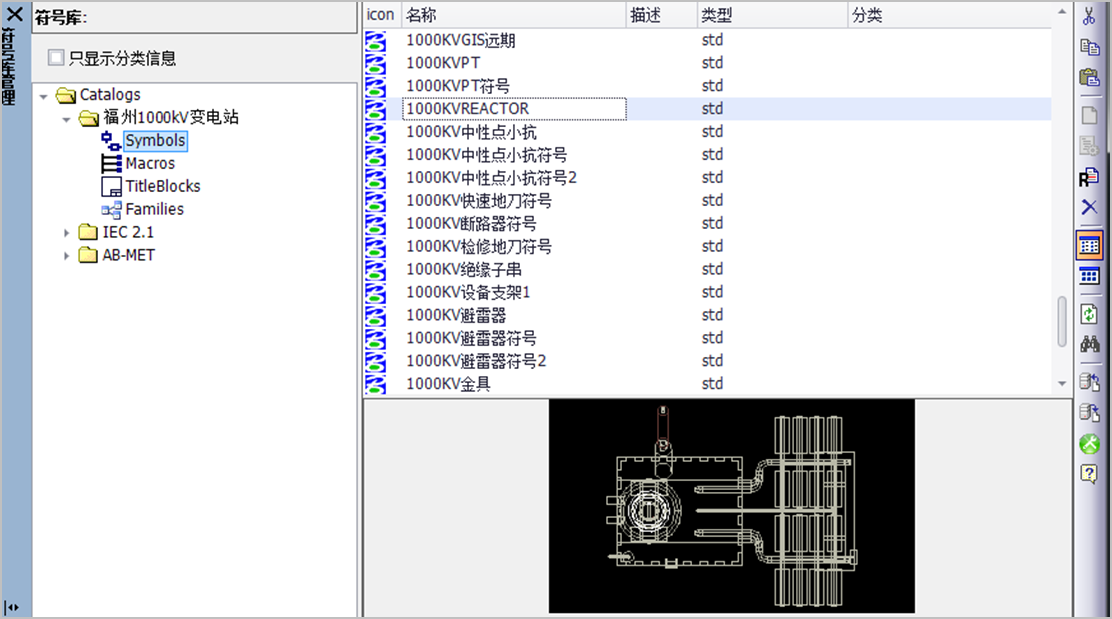Click the binoculars search icon
This screenshot has width=1112, height=619.
[x=1089, y=344]
